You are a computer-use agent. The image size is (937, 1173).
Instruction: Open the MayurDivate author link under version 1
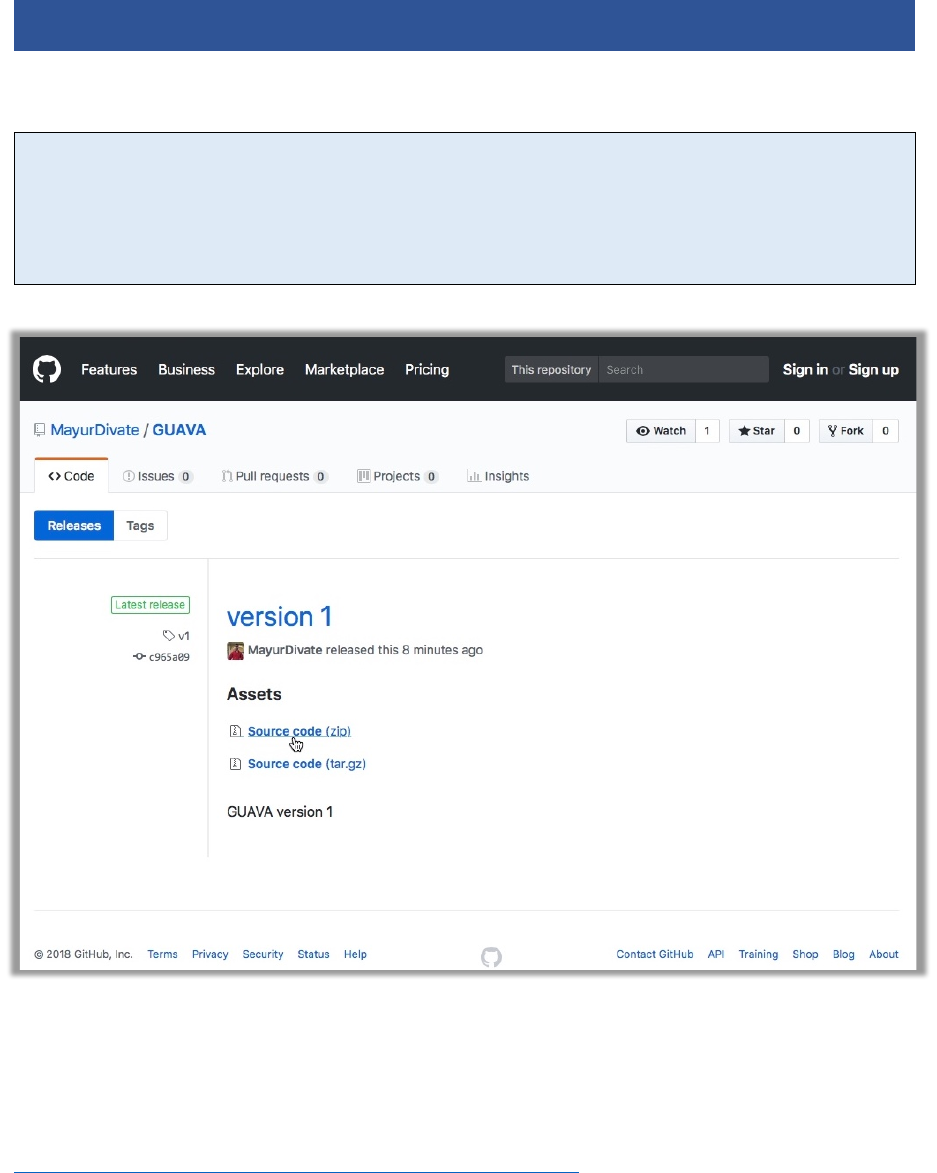click(285, 650)
